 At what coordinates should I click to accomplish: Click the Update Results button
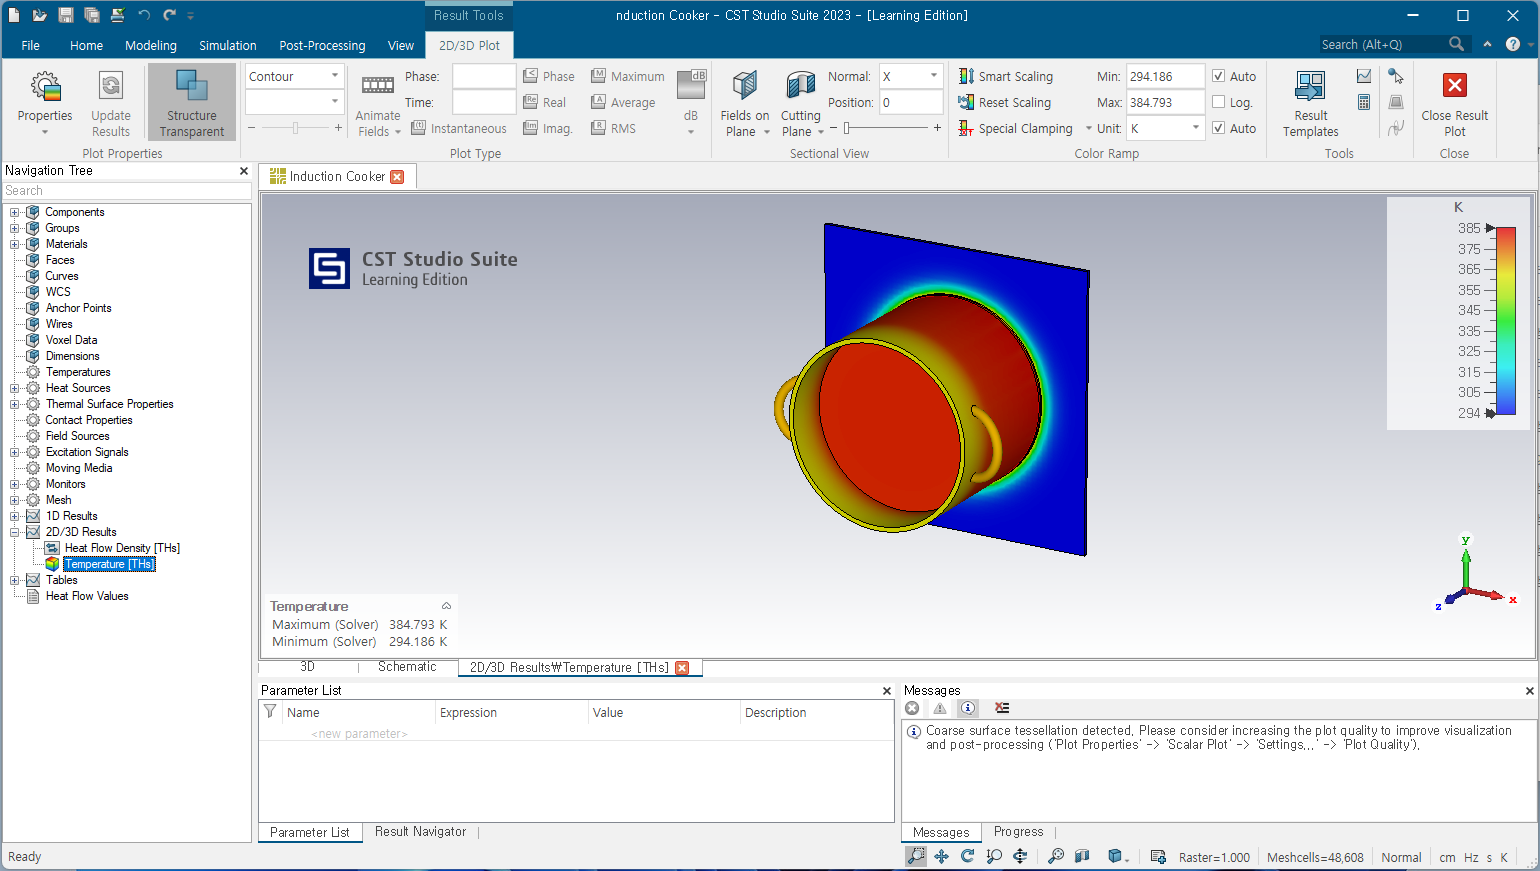coord(111,103)
